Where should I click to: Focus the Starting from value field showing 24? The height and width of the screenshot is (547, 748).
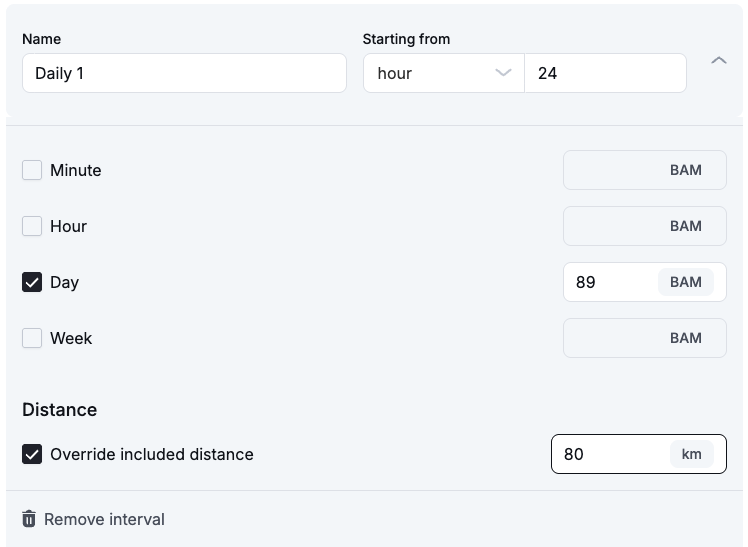605,73
